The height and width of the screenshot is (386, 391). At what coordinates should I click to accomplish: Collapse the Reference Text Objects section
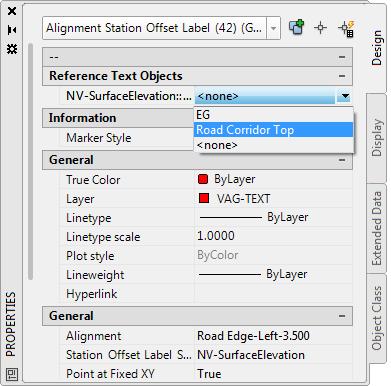tap(342, 76)
